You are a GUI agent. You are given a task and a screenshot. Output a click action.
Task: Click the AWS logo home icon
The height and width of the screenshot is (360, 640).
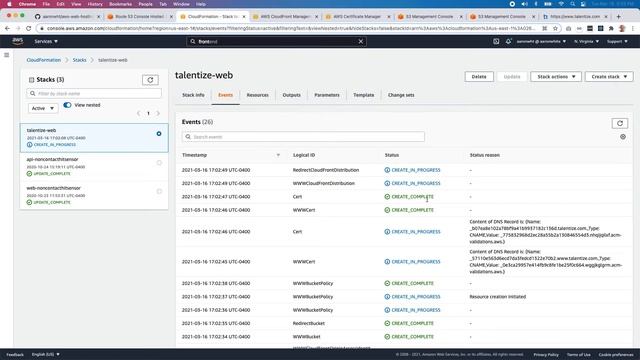18,41
